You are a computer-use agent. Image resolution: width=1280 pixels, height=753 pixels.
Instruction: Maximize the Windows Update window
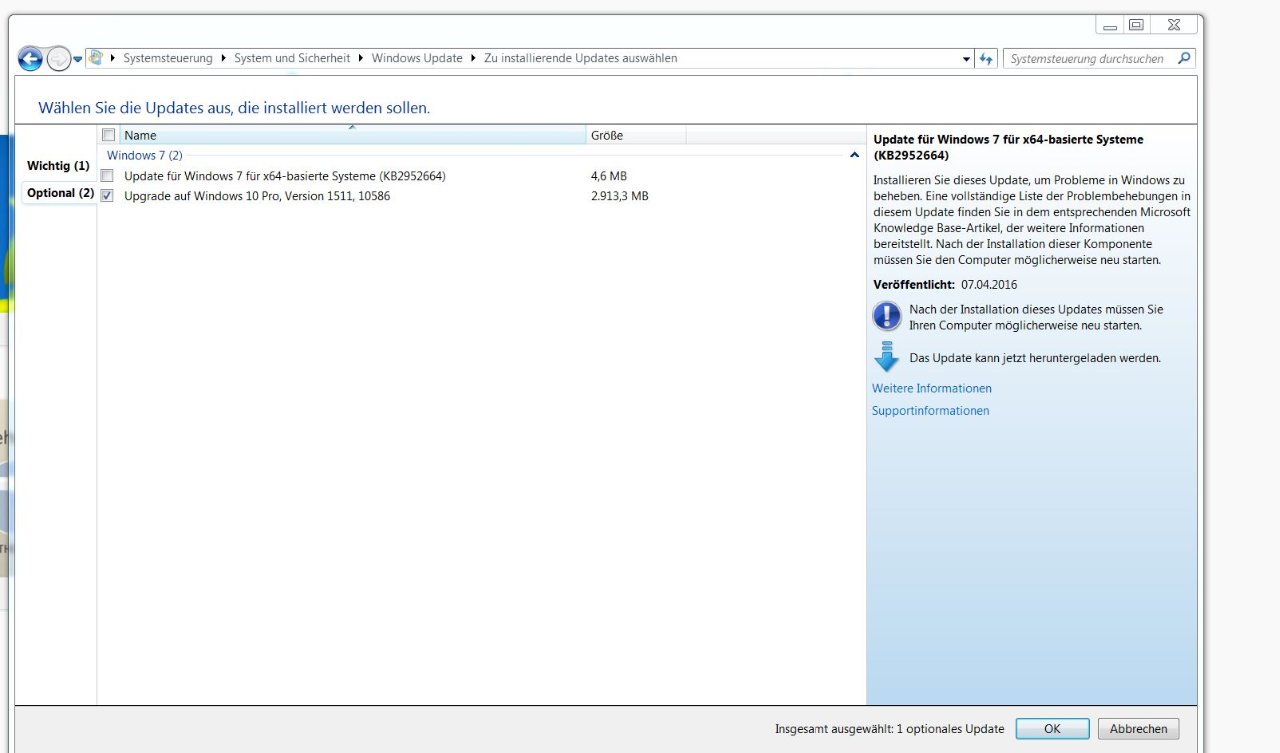pyautogui.click(x=1136, y=25)
